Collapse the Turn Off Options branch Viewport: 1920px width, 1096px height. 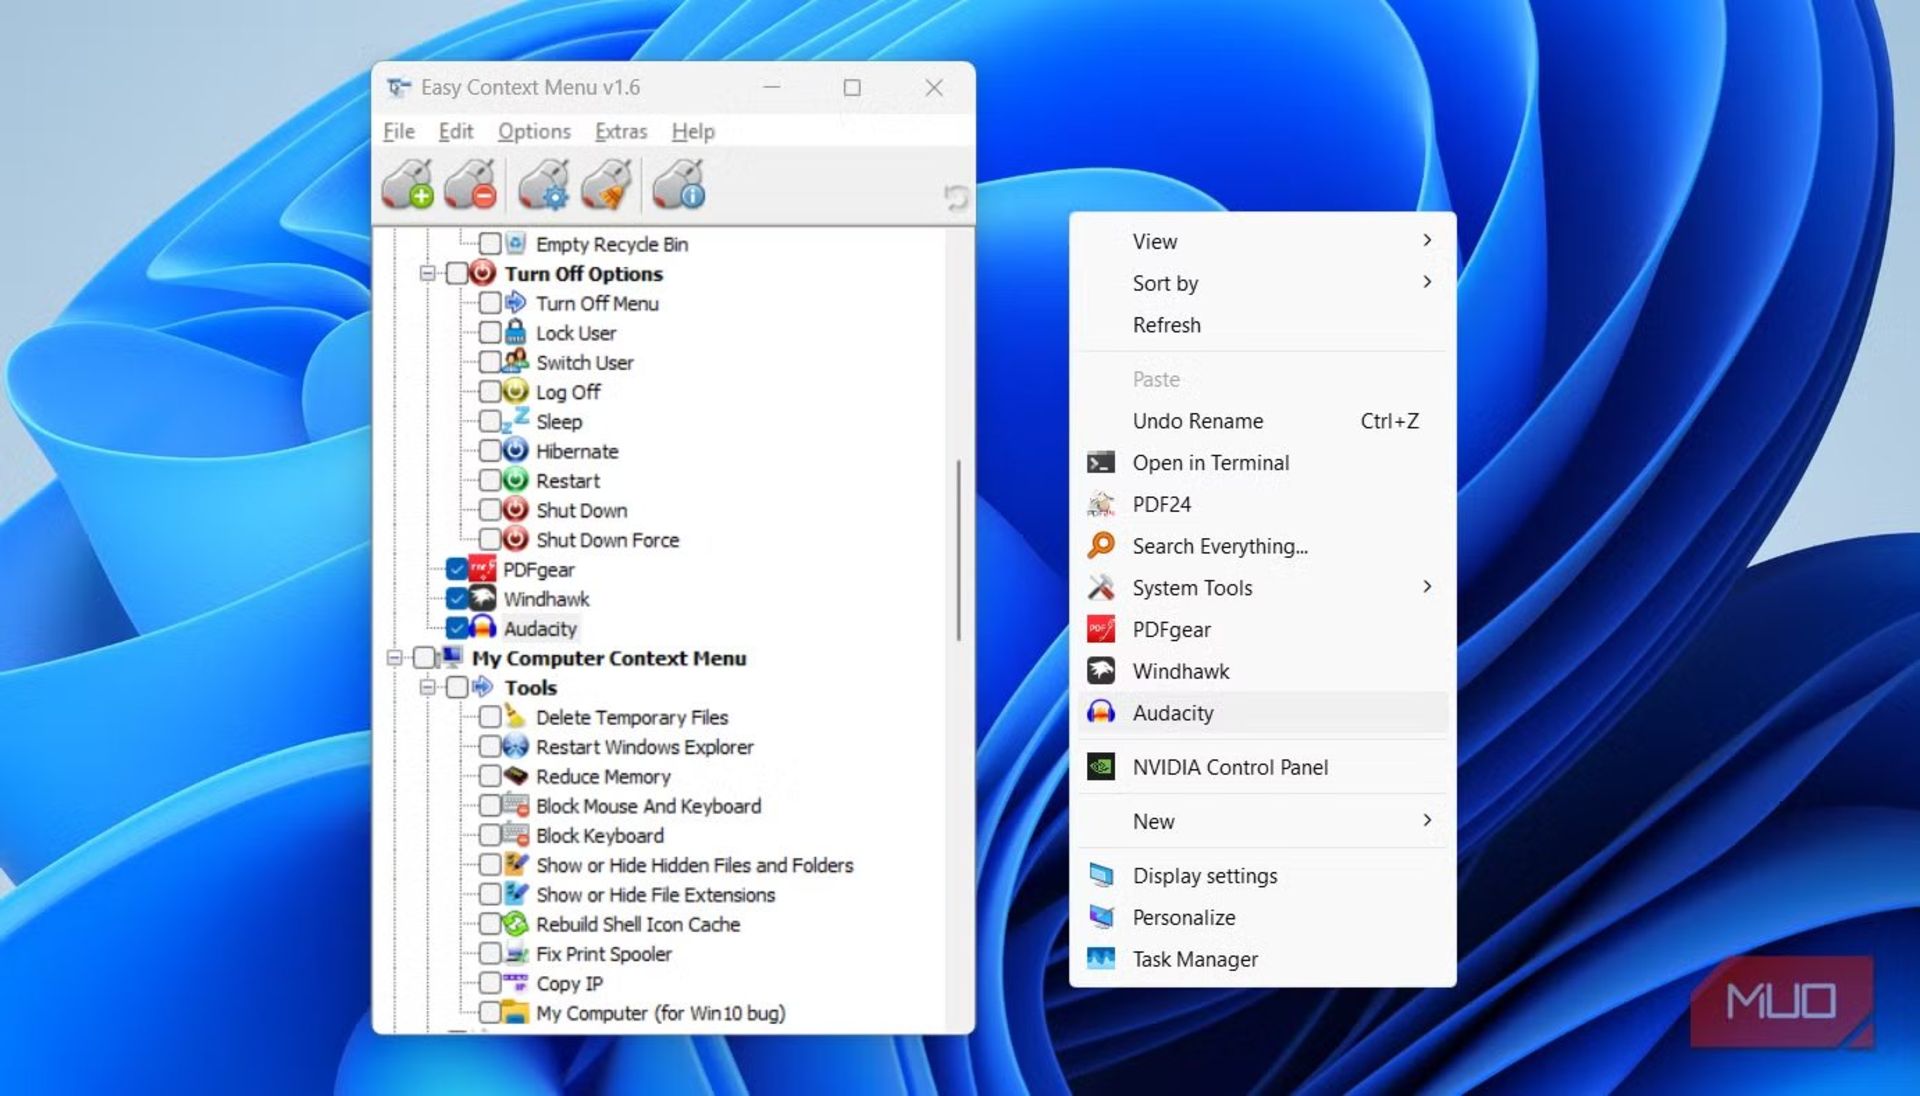coord(428,273)
